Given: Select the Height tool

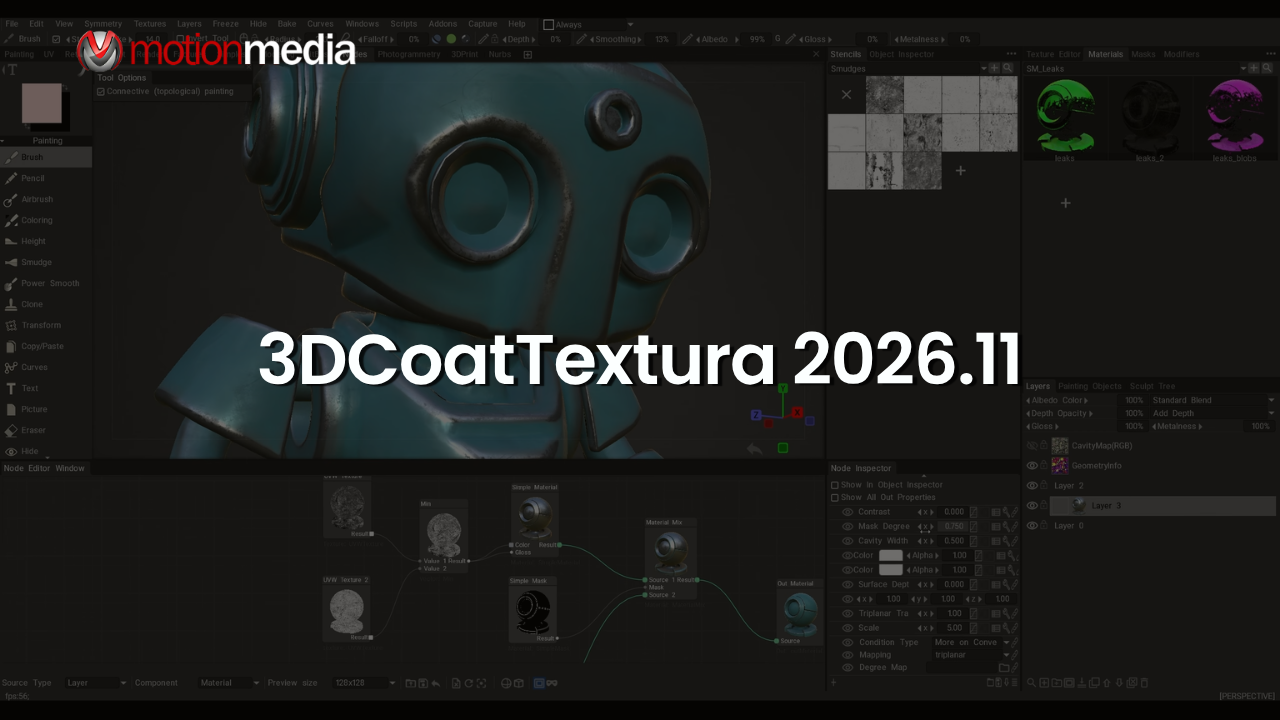Looking at the screenshot, I should click(46, 241).
